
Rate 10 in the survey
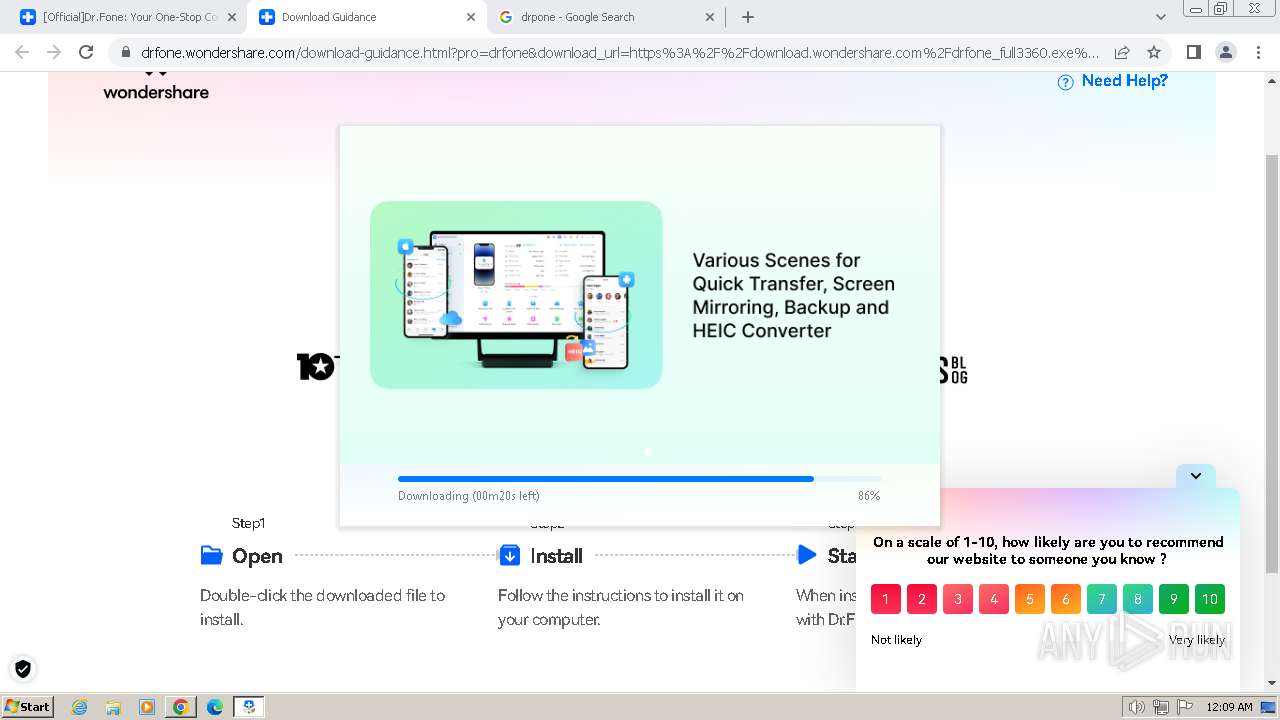click(x=1210, y=599)
